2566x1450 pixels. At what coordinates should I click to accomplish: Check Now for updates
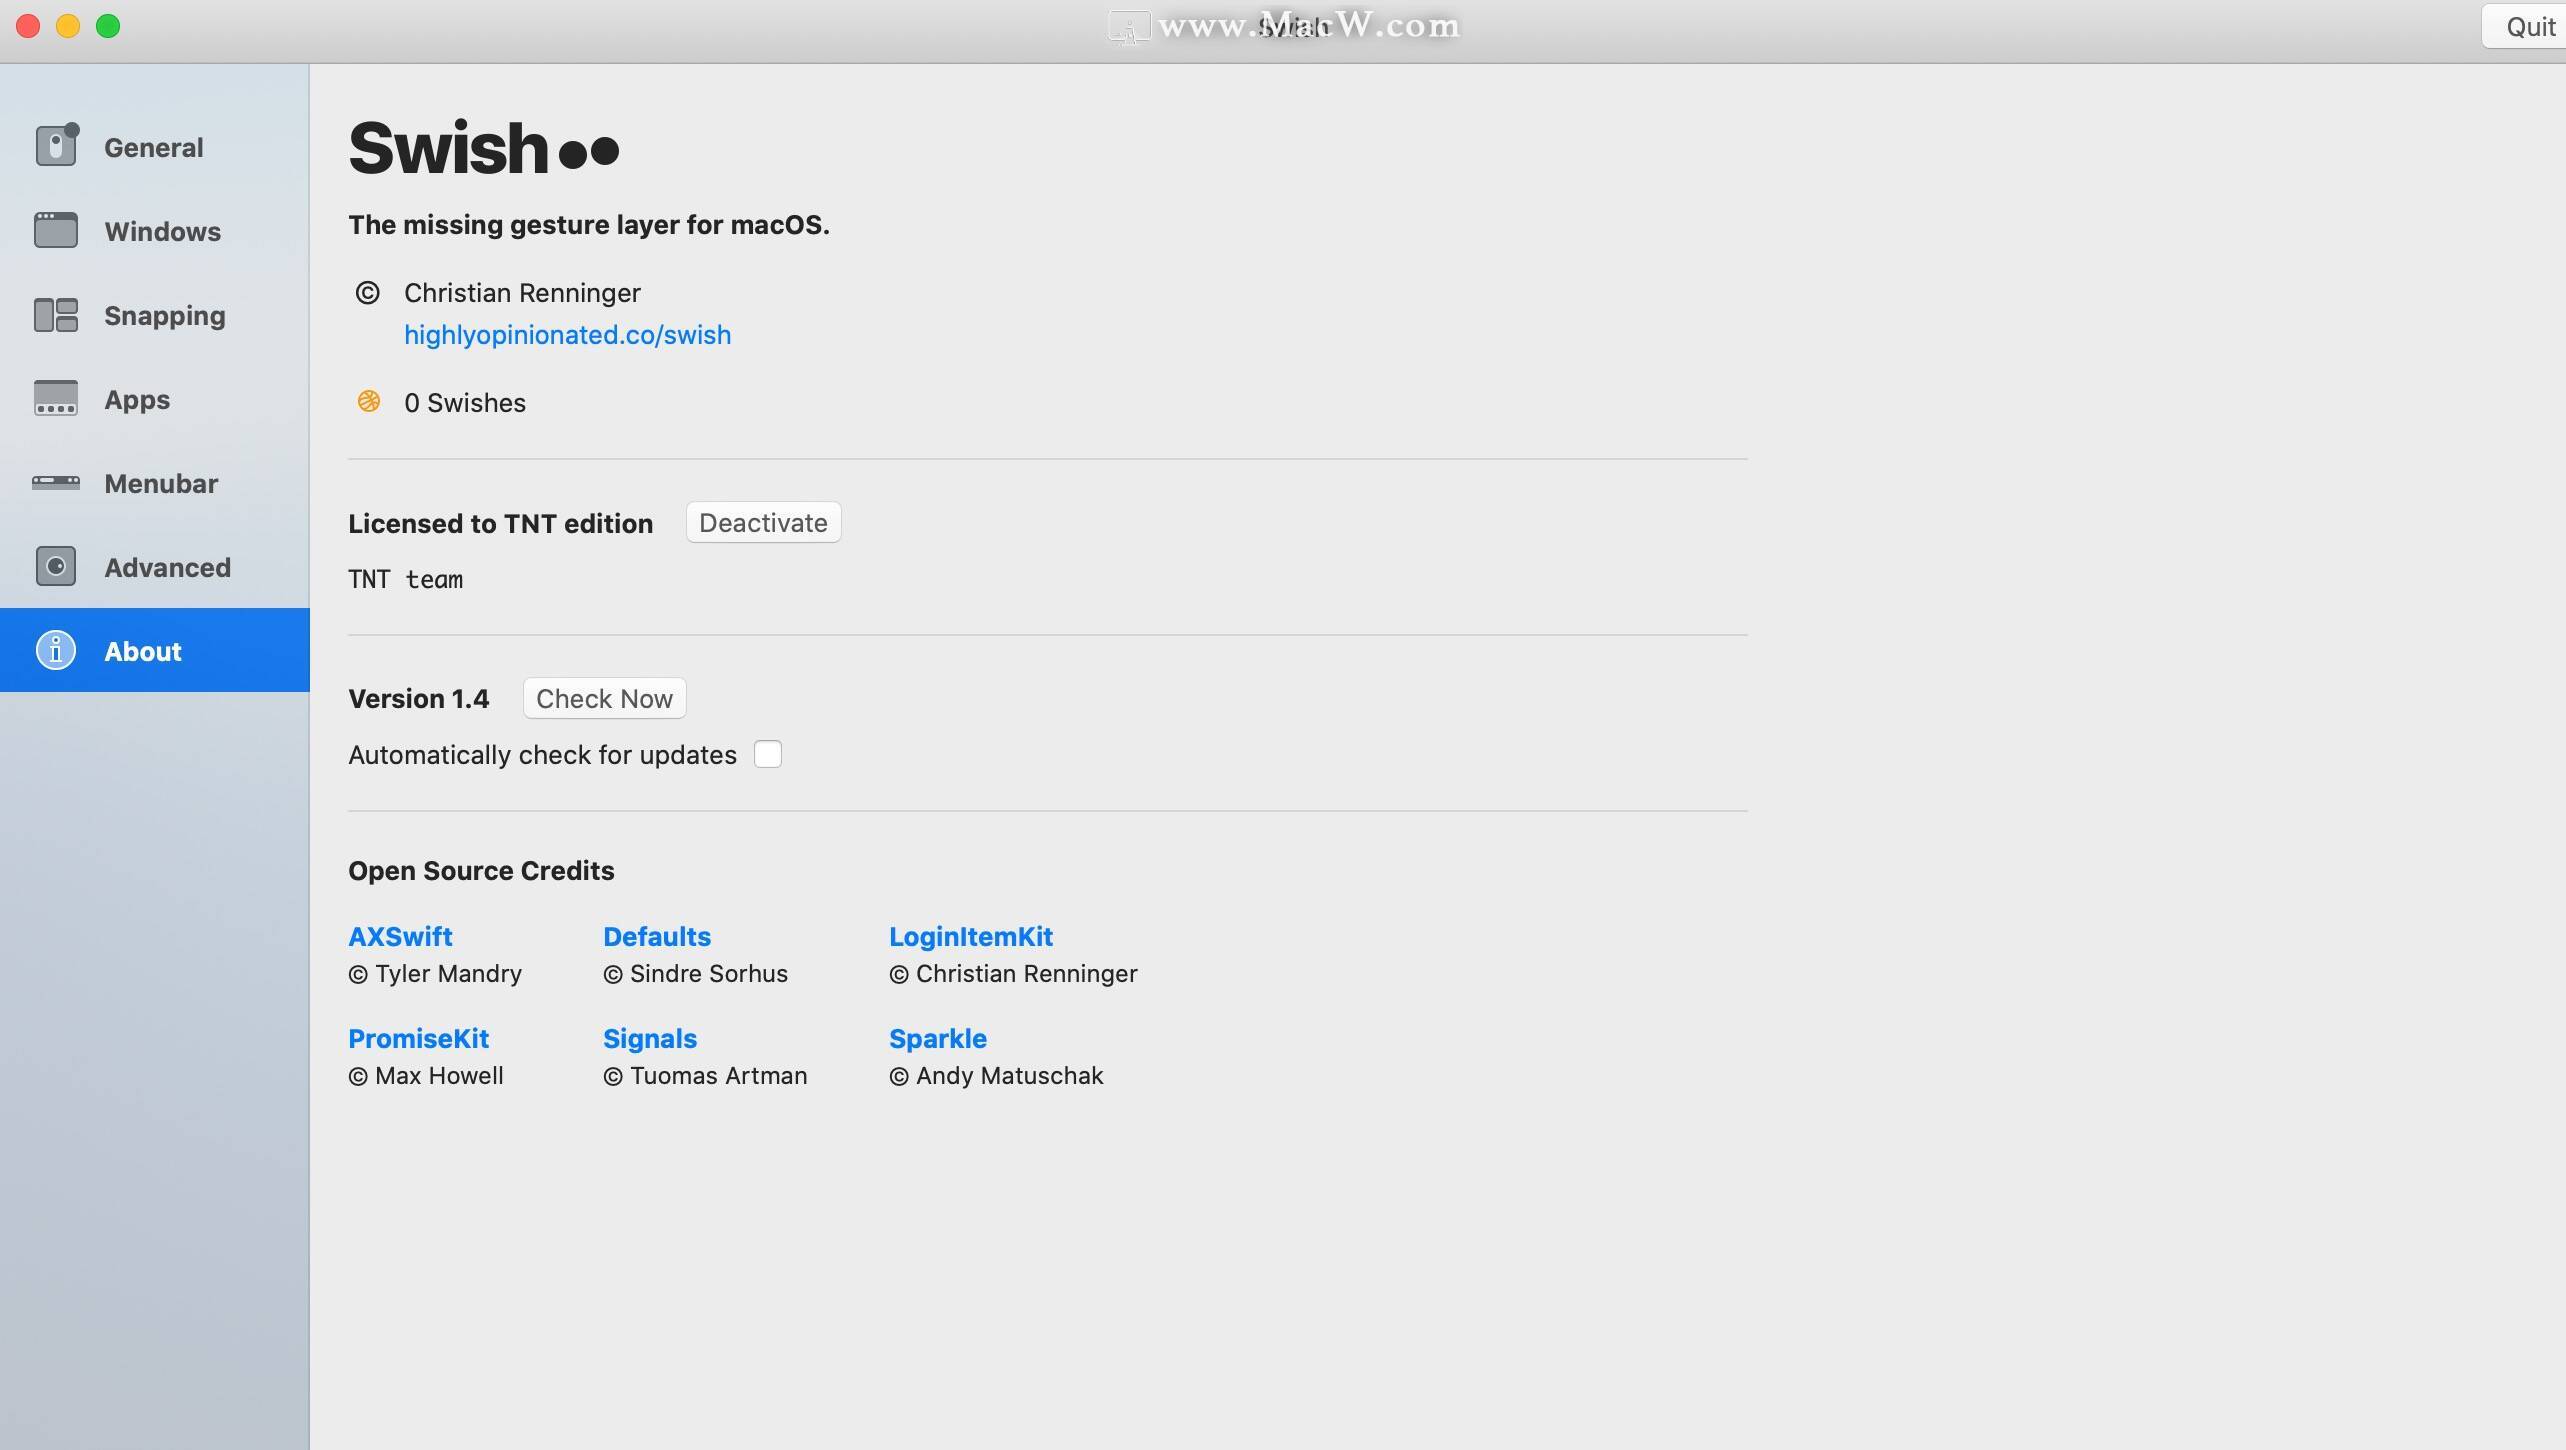tap(604, 698)
